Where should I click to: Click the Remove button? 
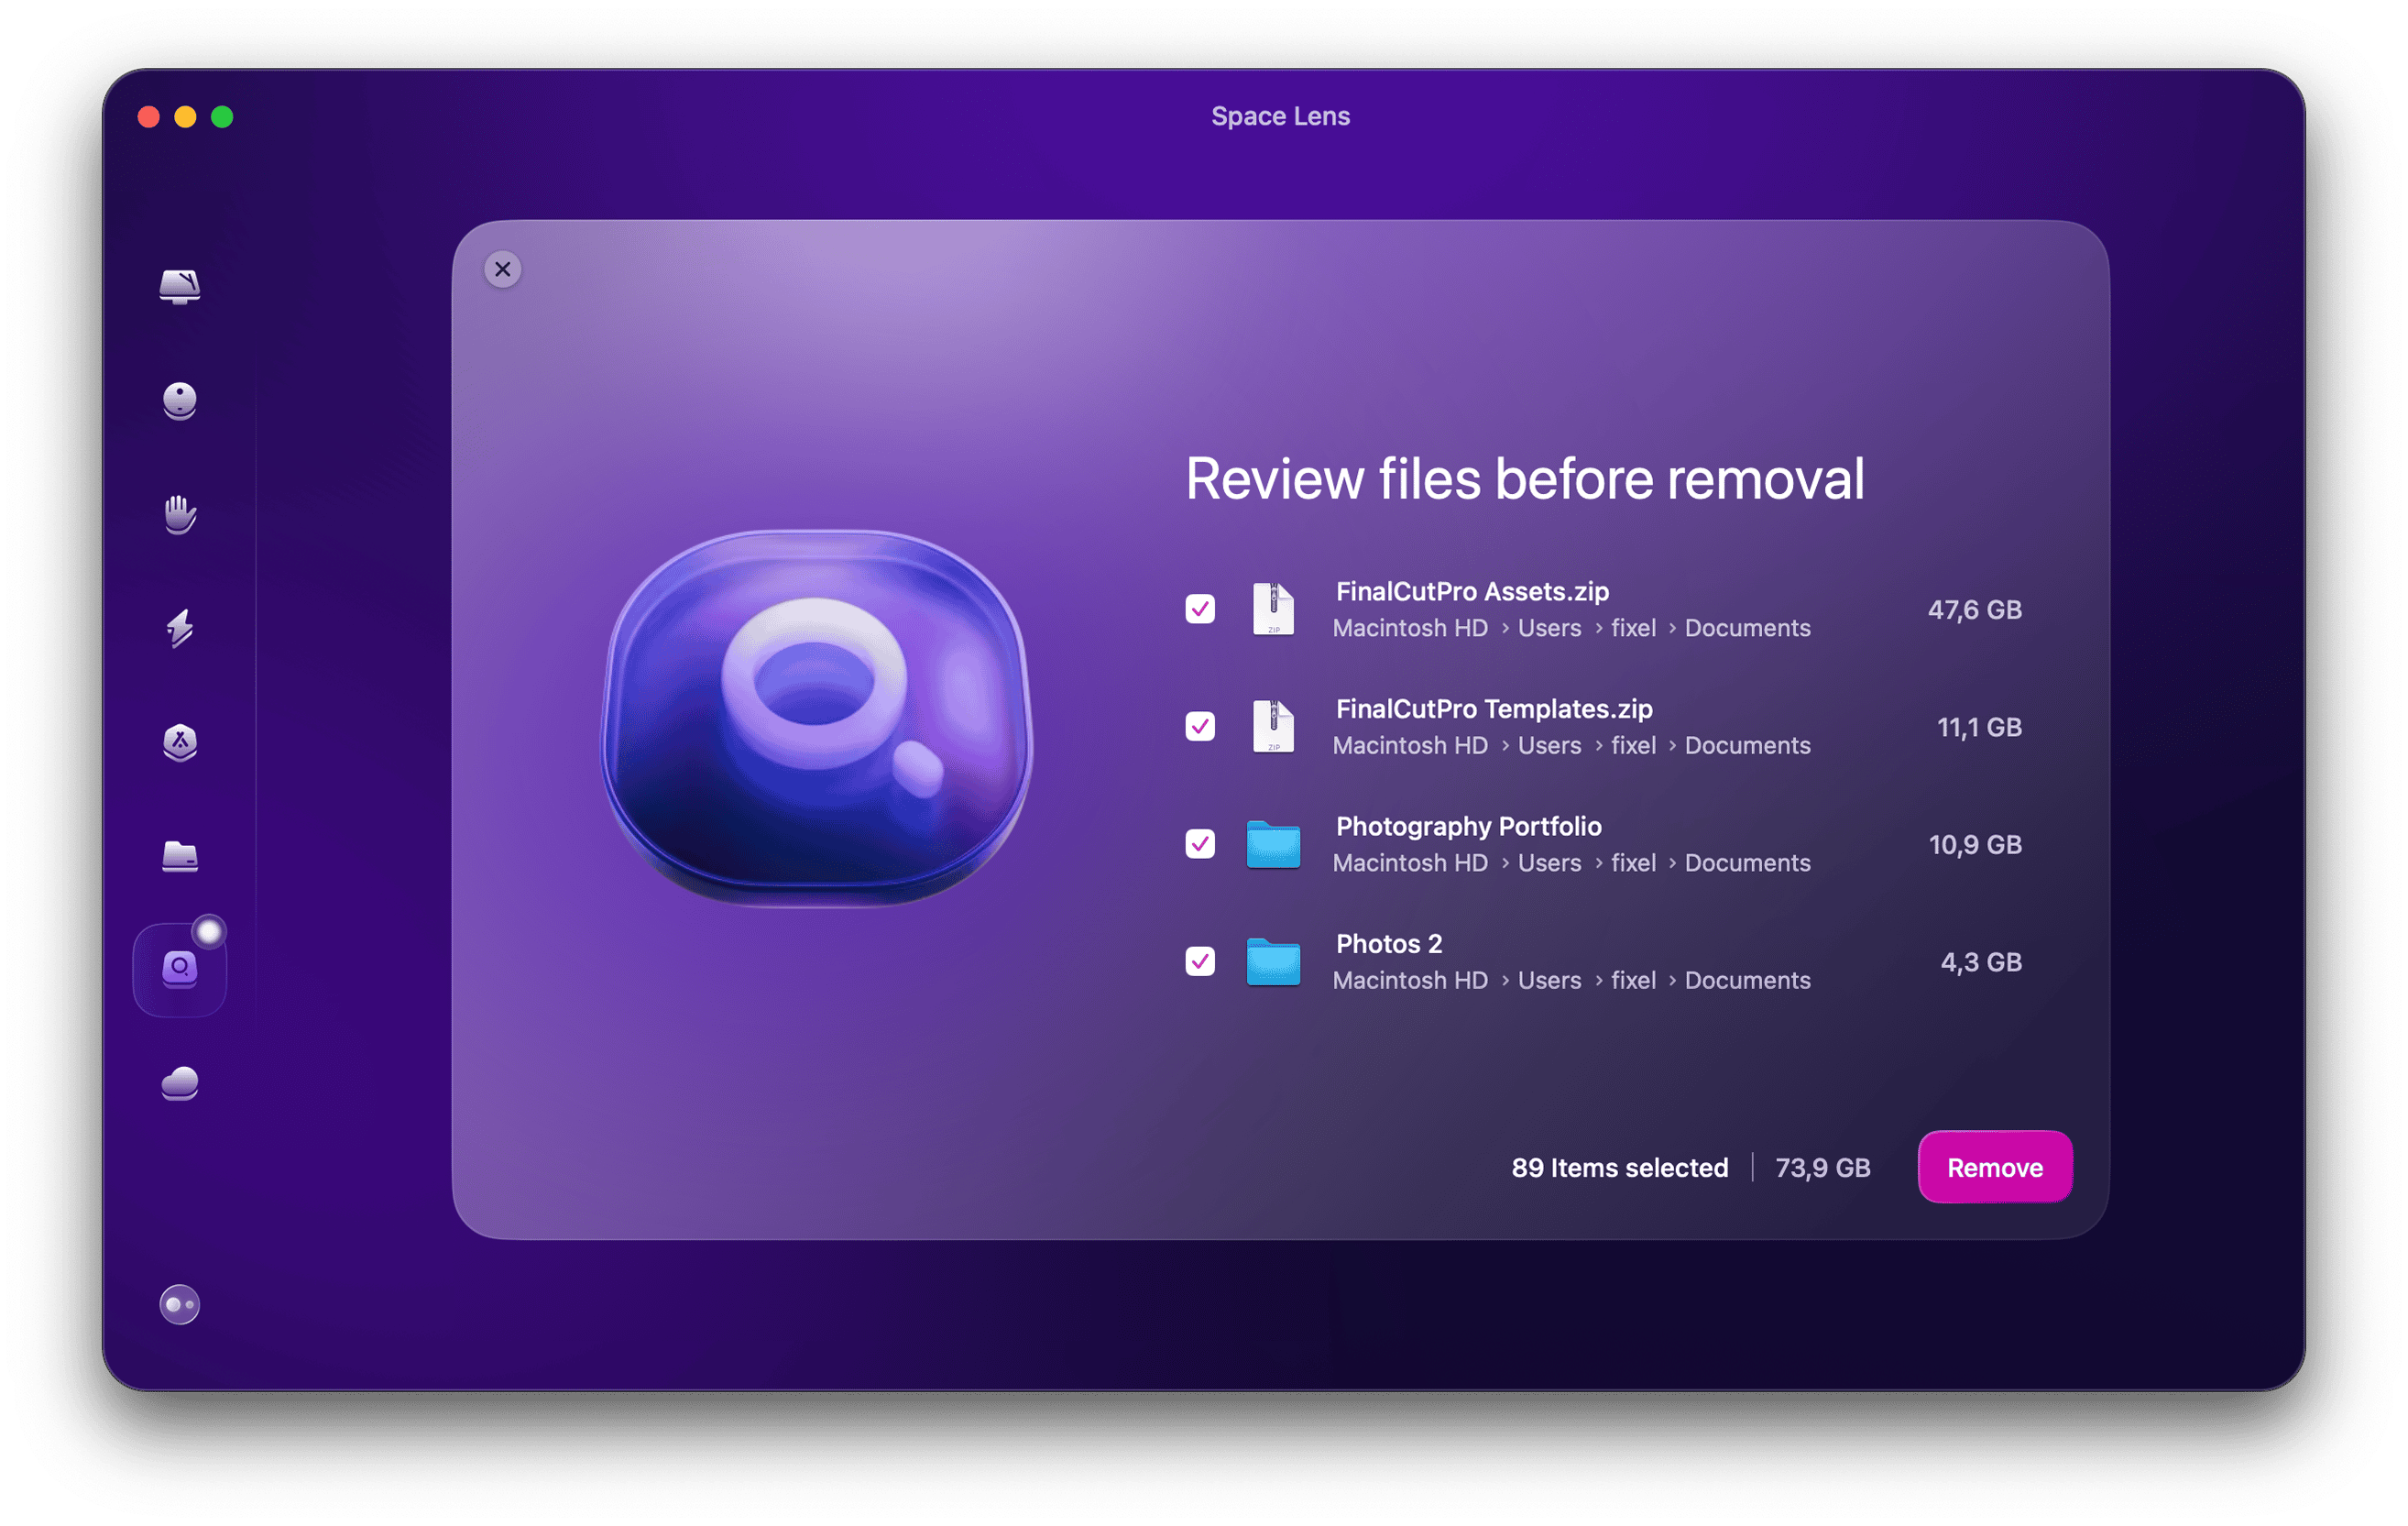1994,1166
